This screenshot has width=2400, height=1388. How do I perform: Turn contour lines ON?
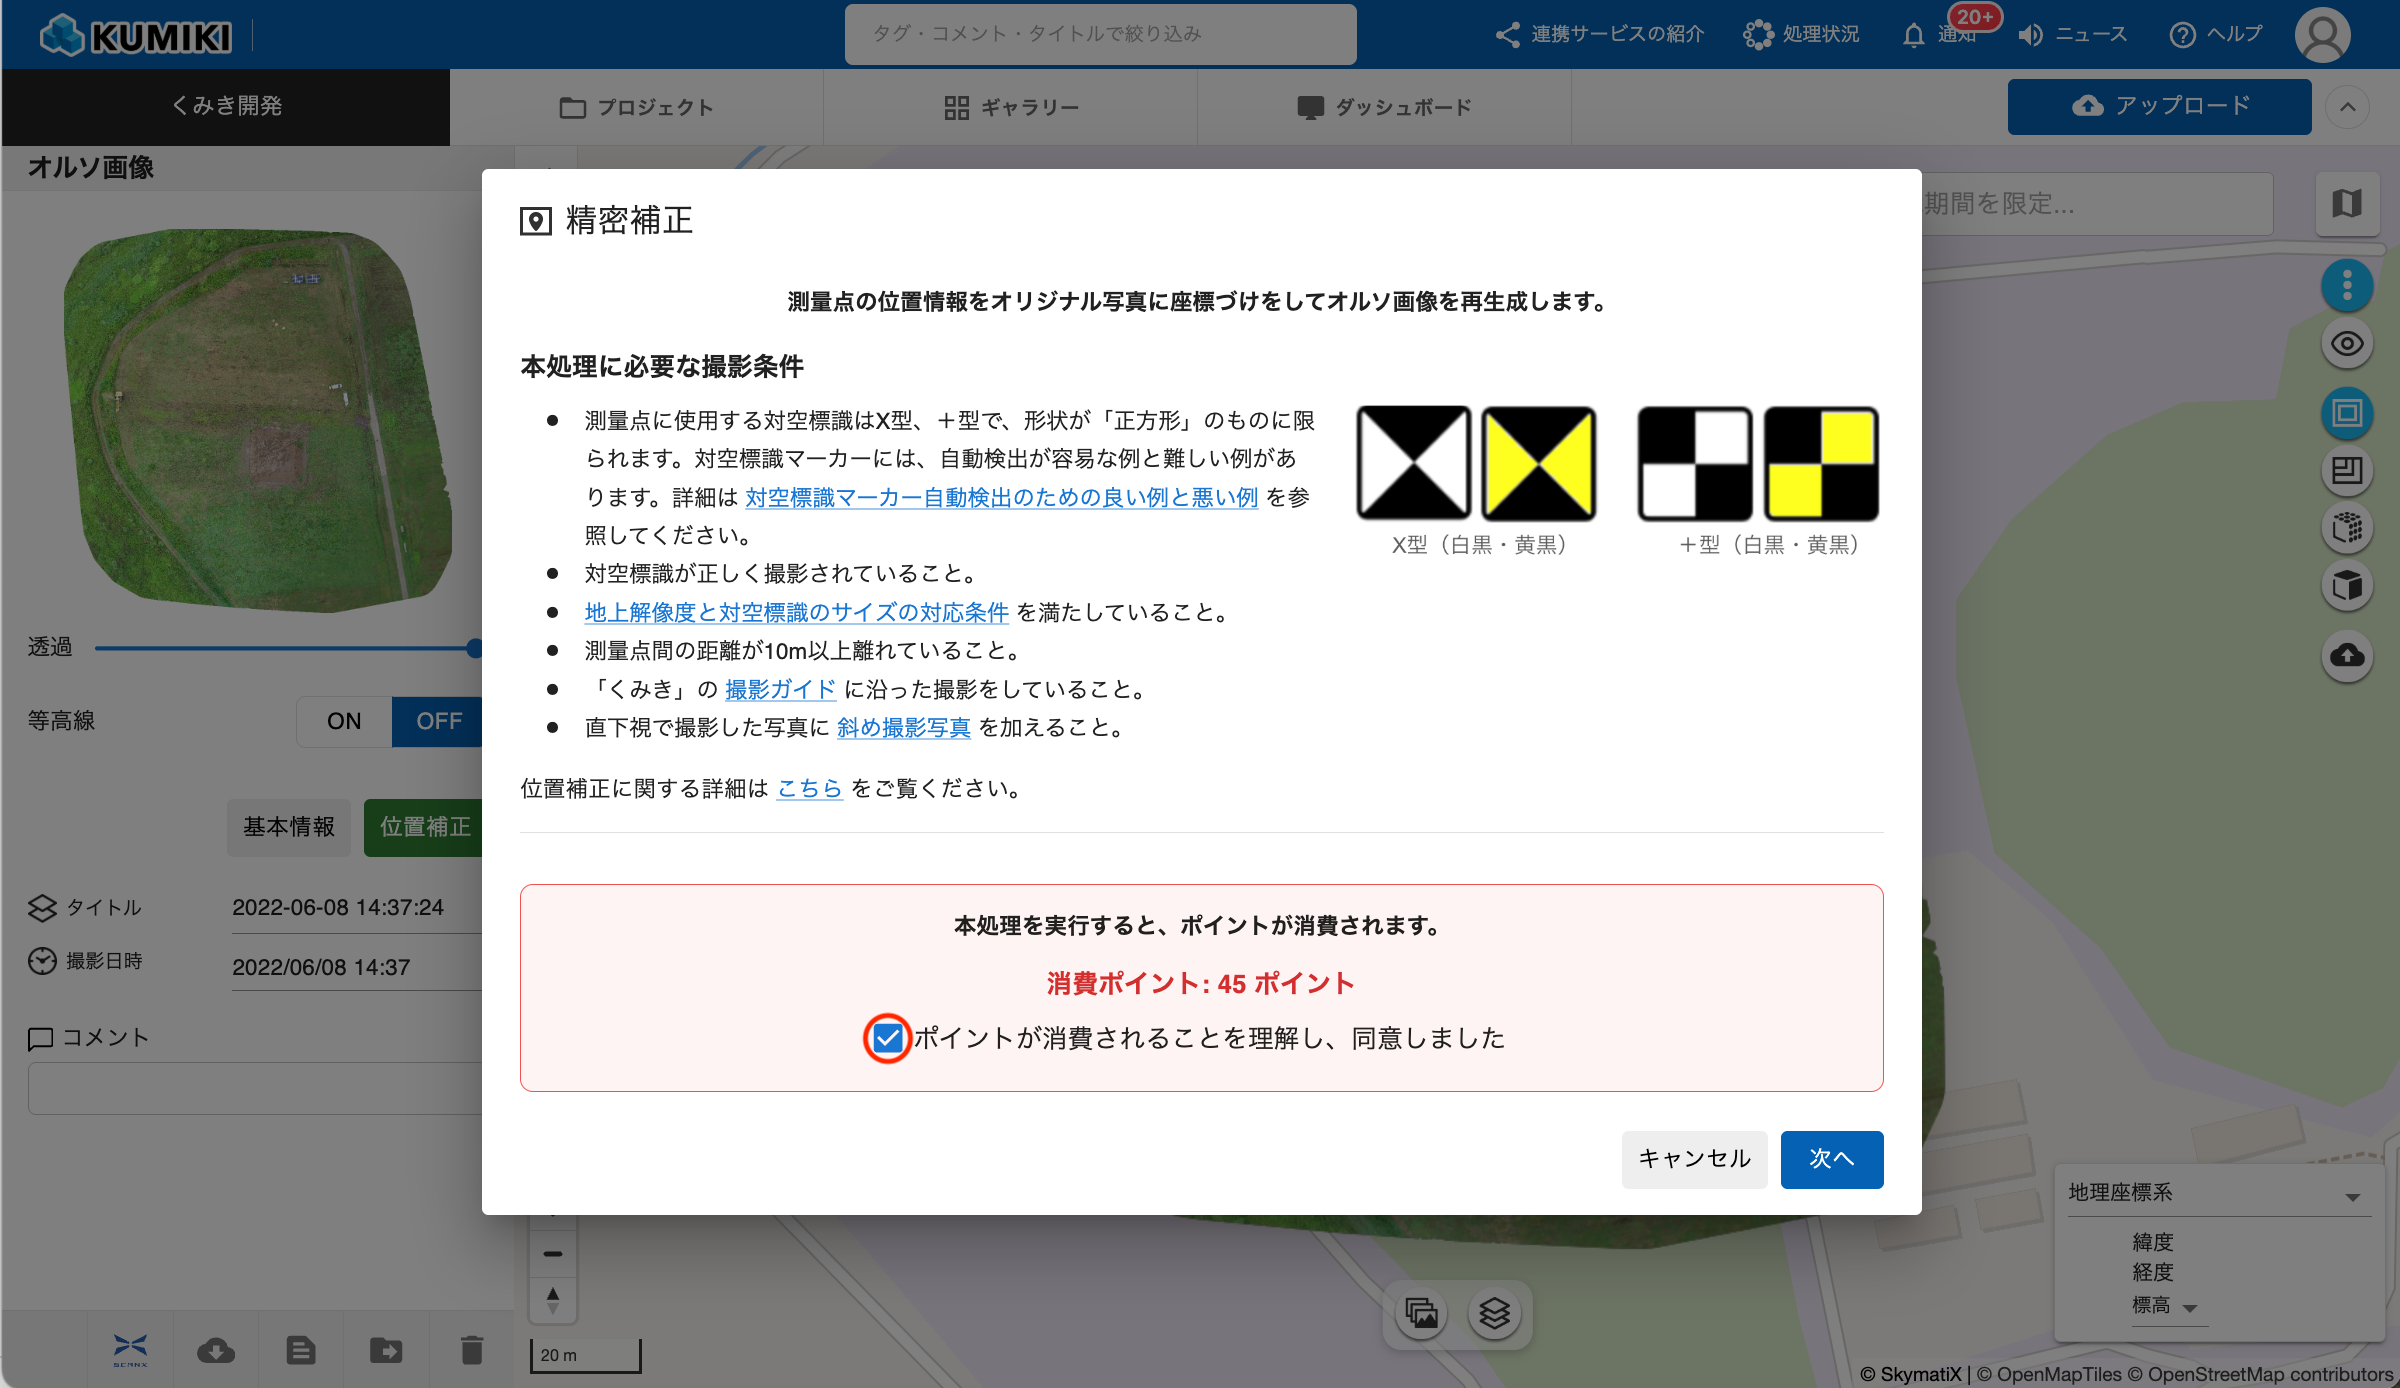pos(343,721)
